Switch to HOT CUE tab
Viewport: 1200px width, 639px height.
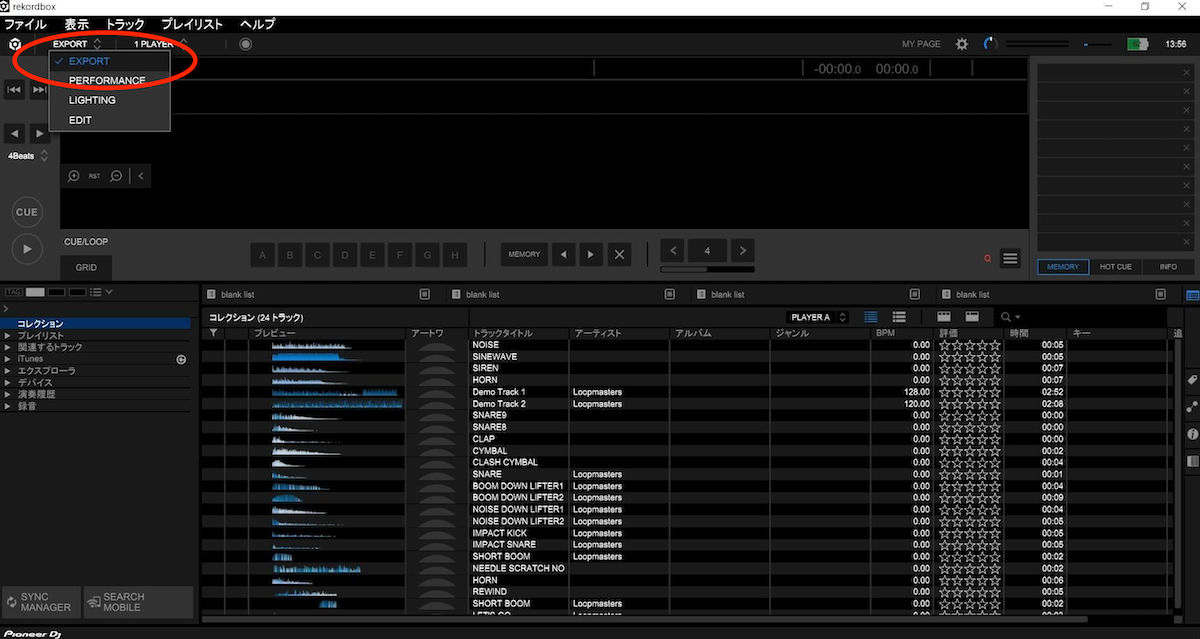click(x=1115, y=267)
